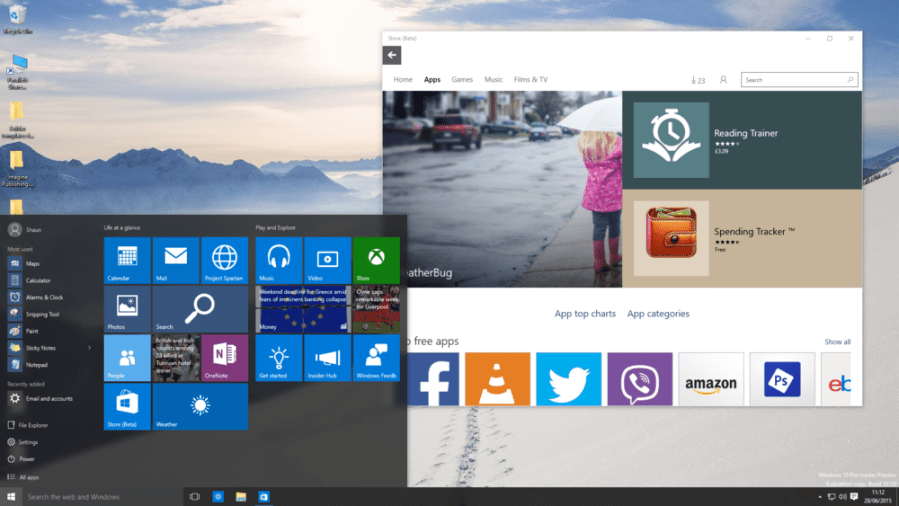Open the Store account profile icon
899x506 pixels.
coord(723,80)
